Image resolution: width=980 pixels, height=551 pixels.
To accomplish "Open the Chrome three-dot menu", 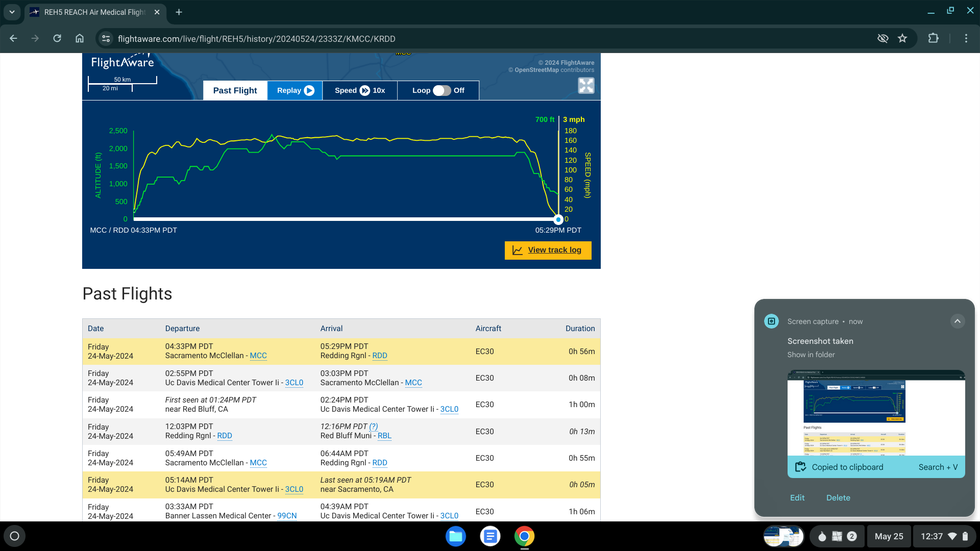I will pyautogui.click(x=966, y=38).
